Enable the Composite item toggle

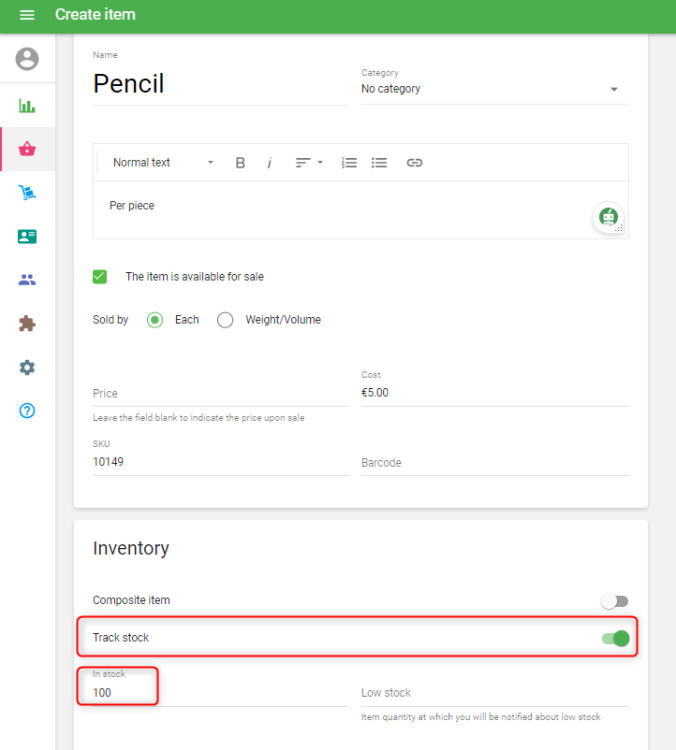pos(615,601)
